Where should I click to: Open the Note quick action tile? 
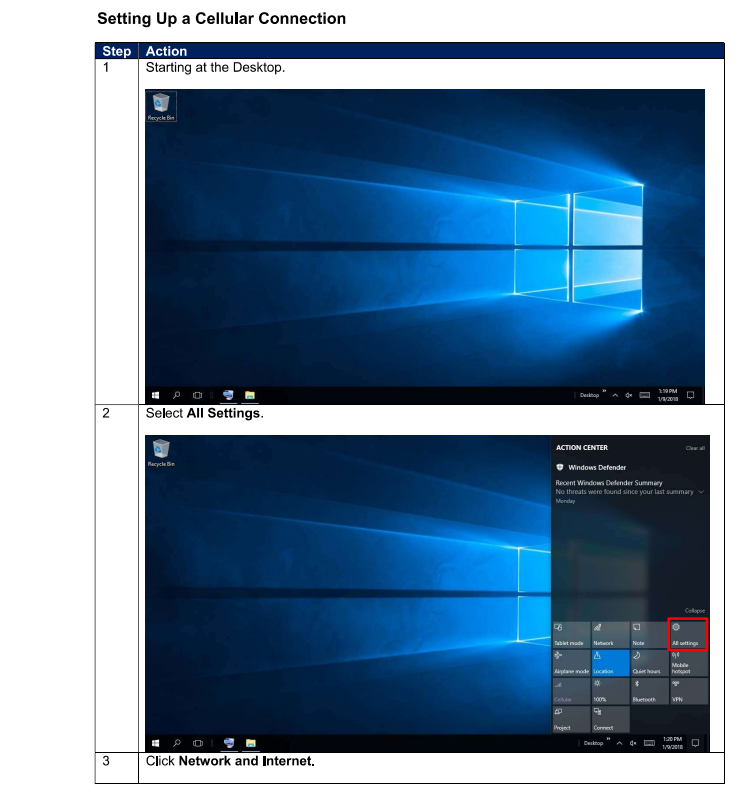(x=649, y=634)
